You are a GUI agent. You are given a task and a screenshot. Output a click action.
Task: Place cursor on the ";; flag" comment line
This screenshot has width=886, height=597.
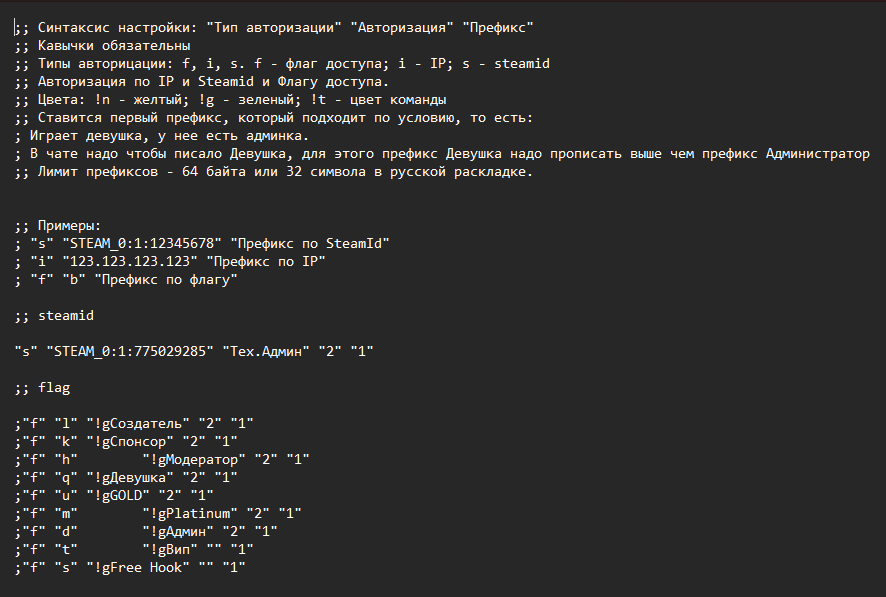pos(43,387)
